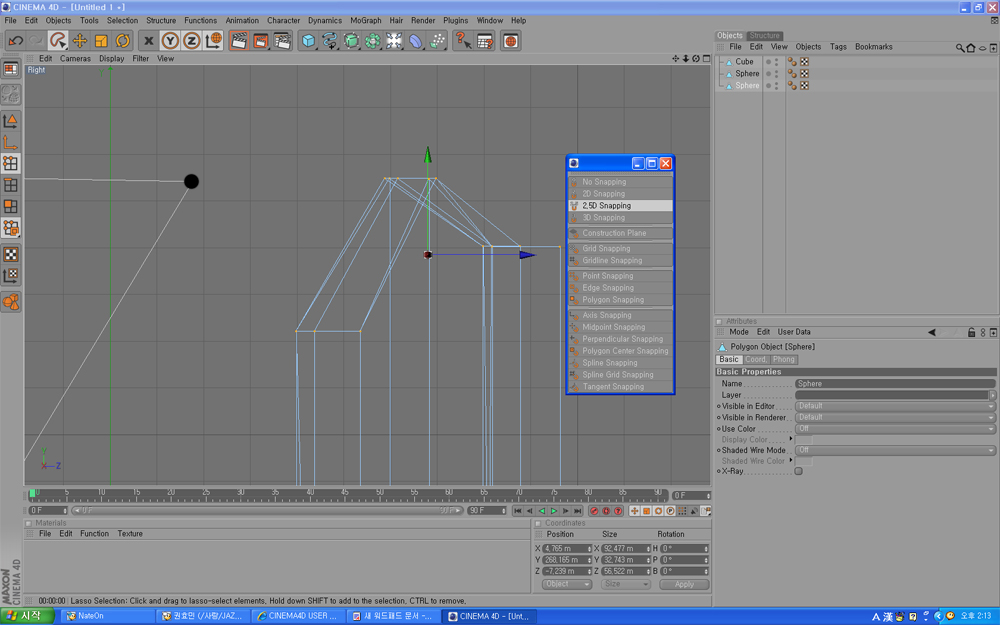Open the Objects menu in the menu bar

click(58, 20)
